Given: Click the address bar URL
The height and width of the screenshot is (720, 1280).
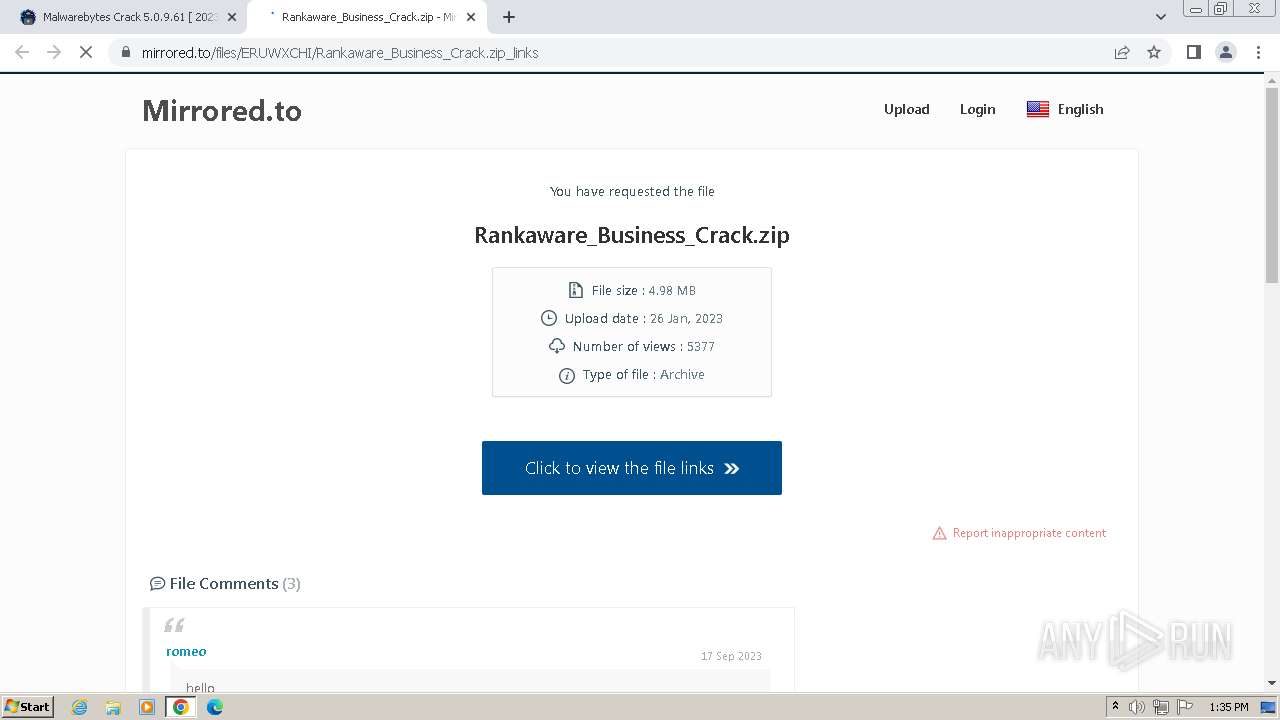Looking at the screenshot, I should [340, 53].
